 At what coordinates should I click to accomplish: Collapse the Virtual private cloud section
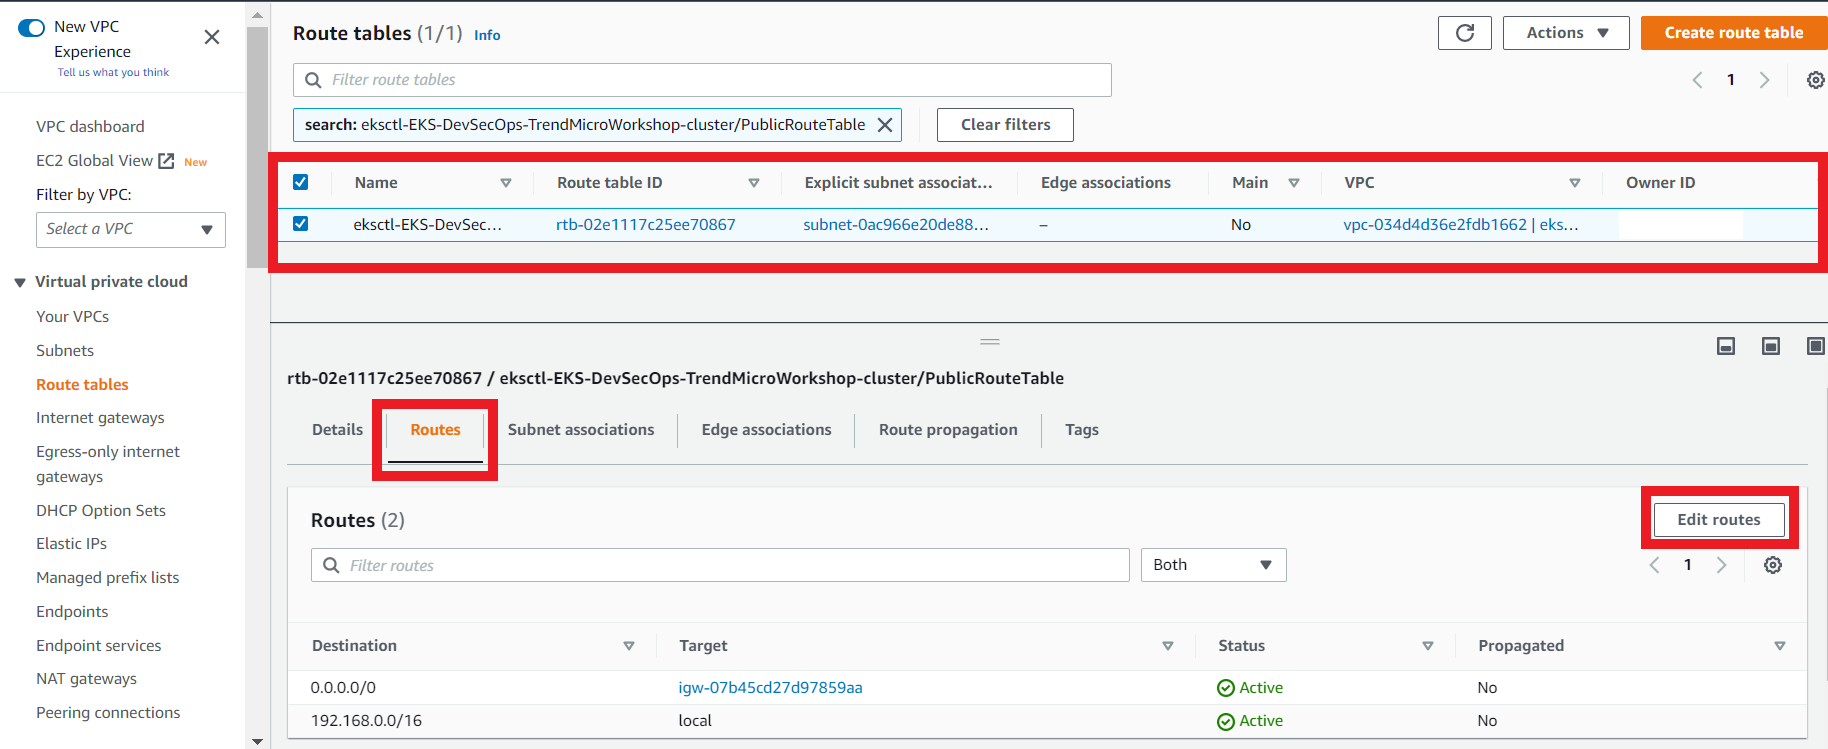[x=20, y=282]
